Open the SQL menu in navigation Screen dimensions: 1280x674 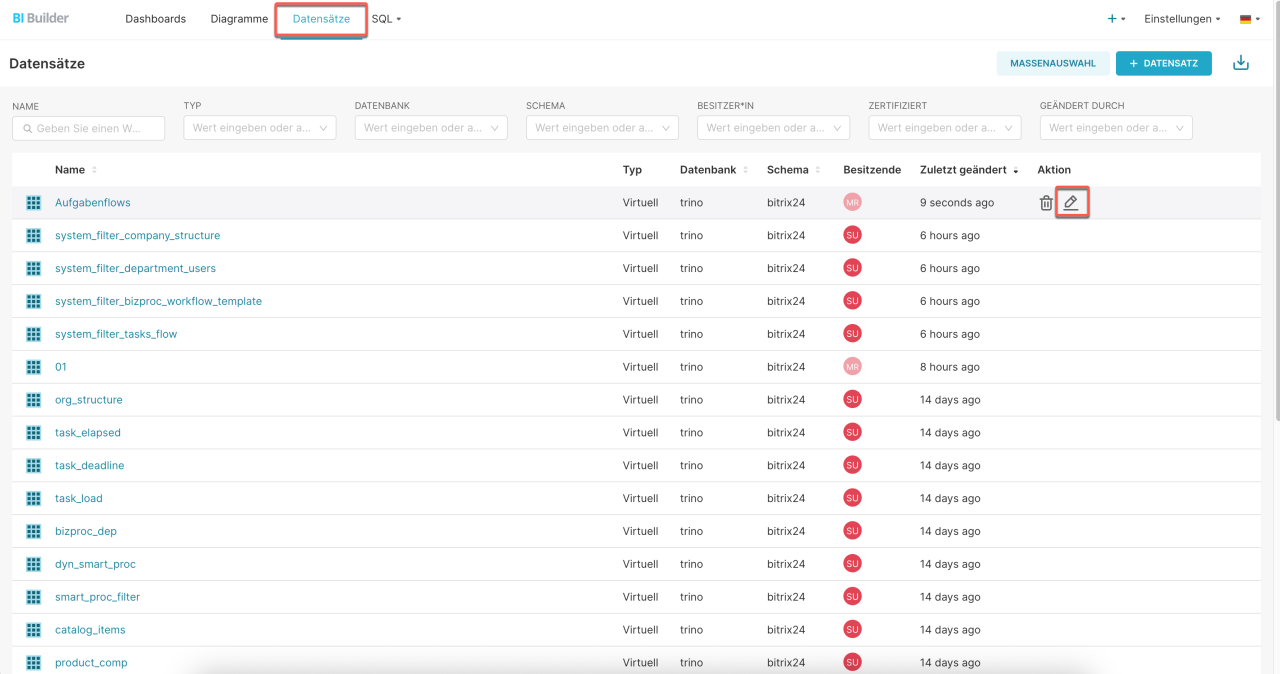(x=385, y=19)
